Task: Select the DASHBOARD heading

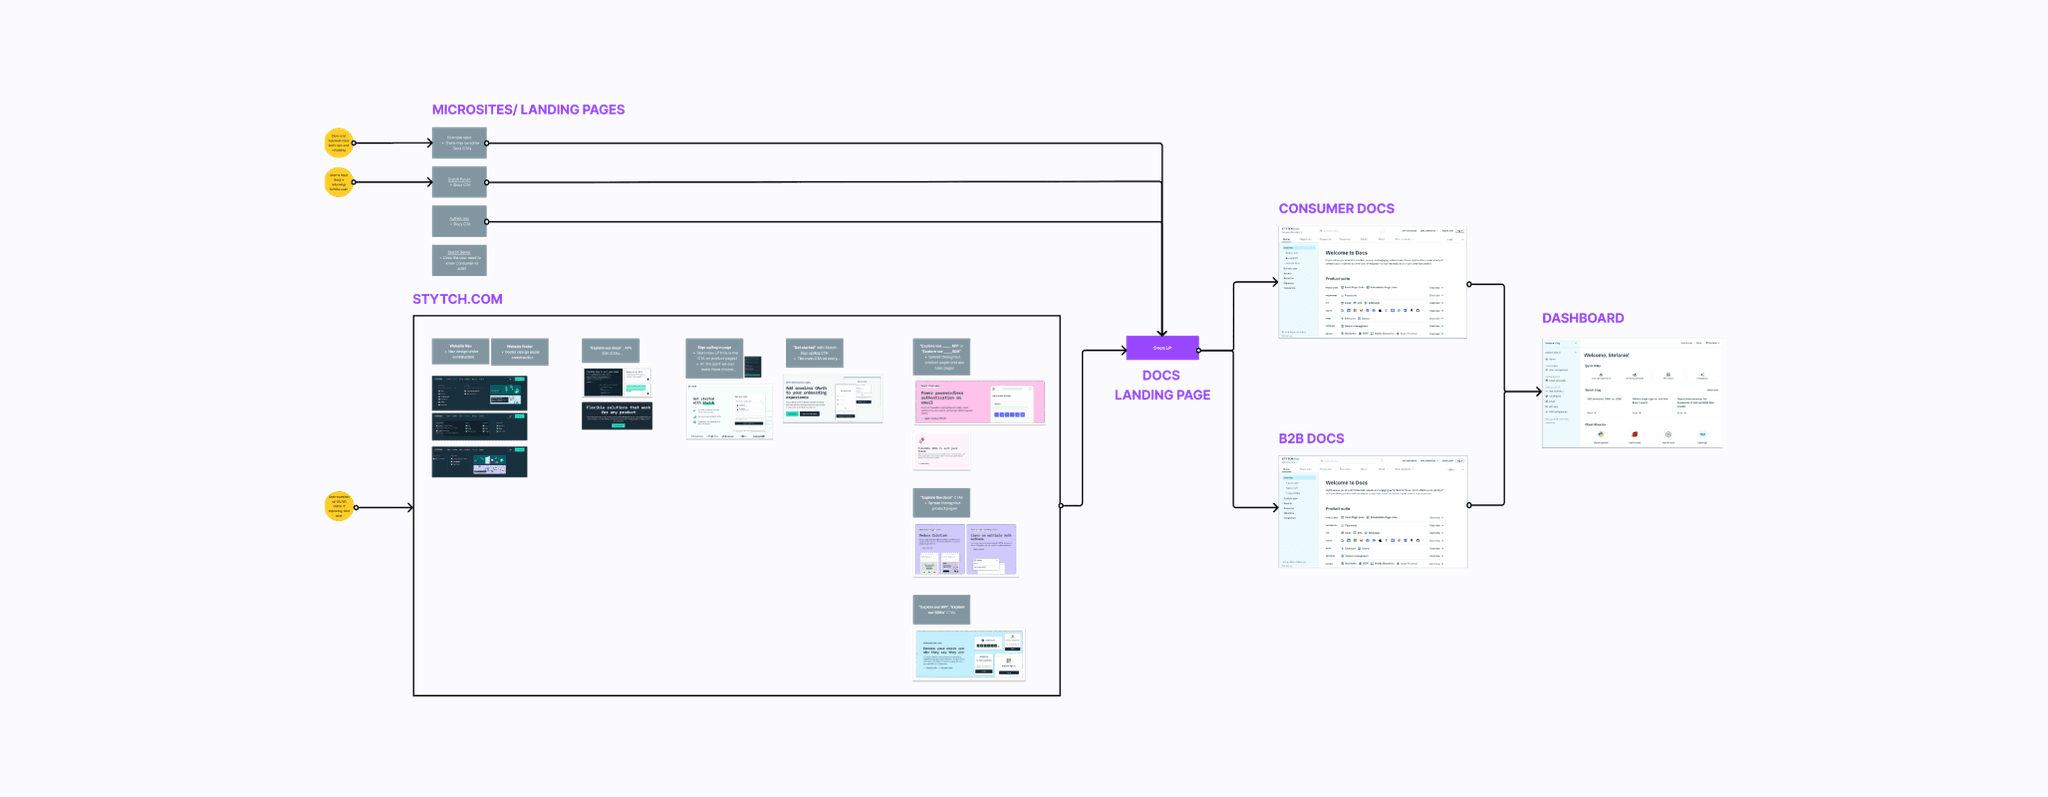Action: (x=1583, y=318)
